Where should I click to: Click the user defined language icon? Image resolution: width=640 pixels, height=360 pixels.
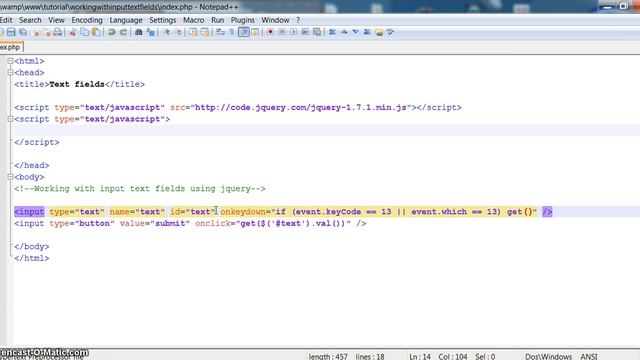click(255, 32)
